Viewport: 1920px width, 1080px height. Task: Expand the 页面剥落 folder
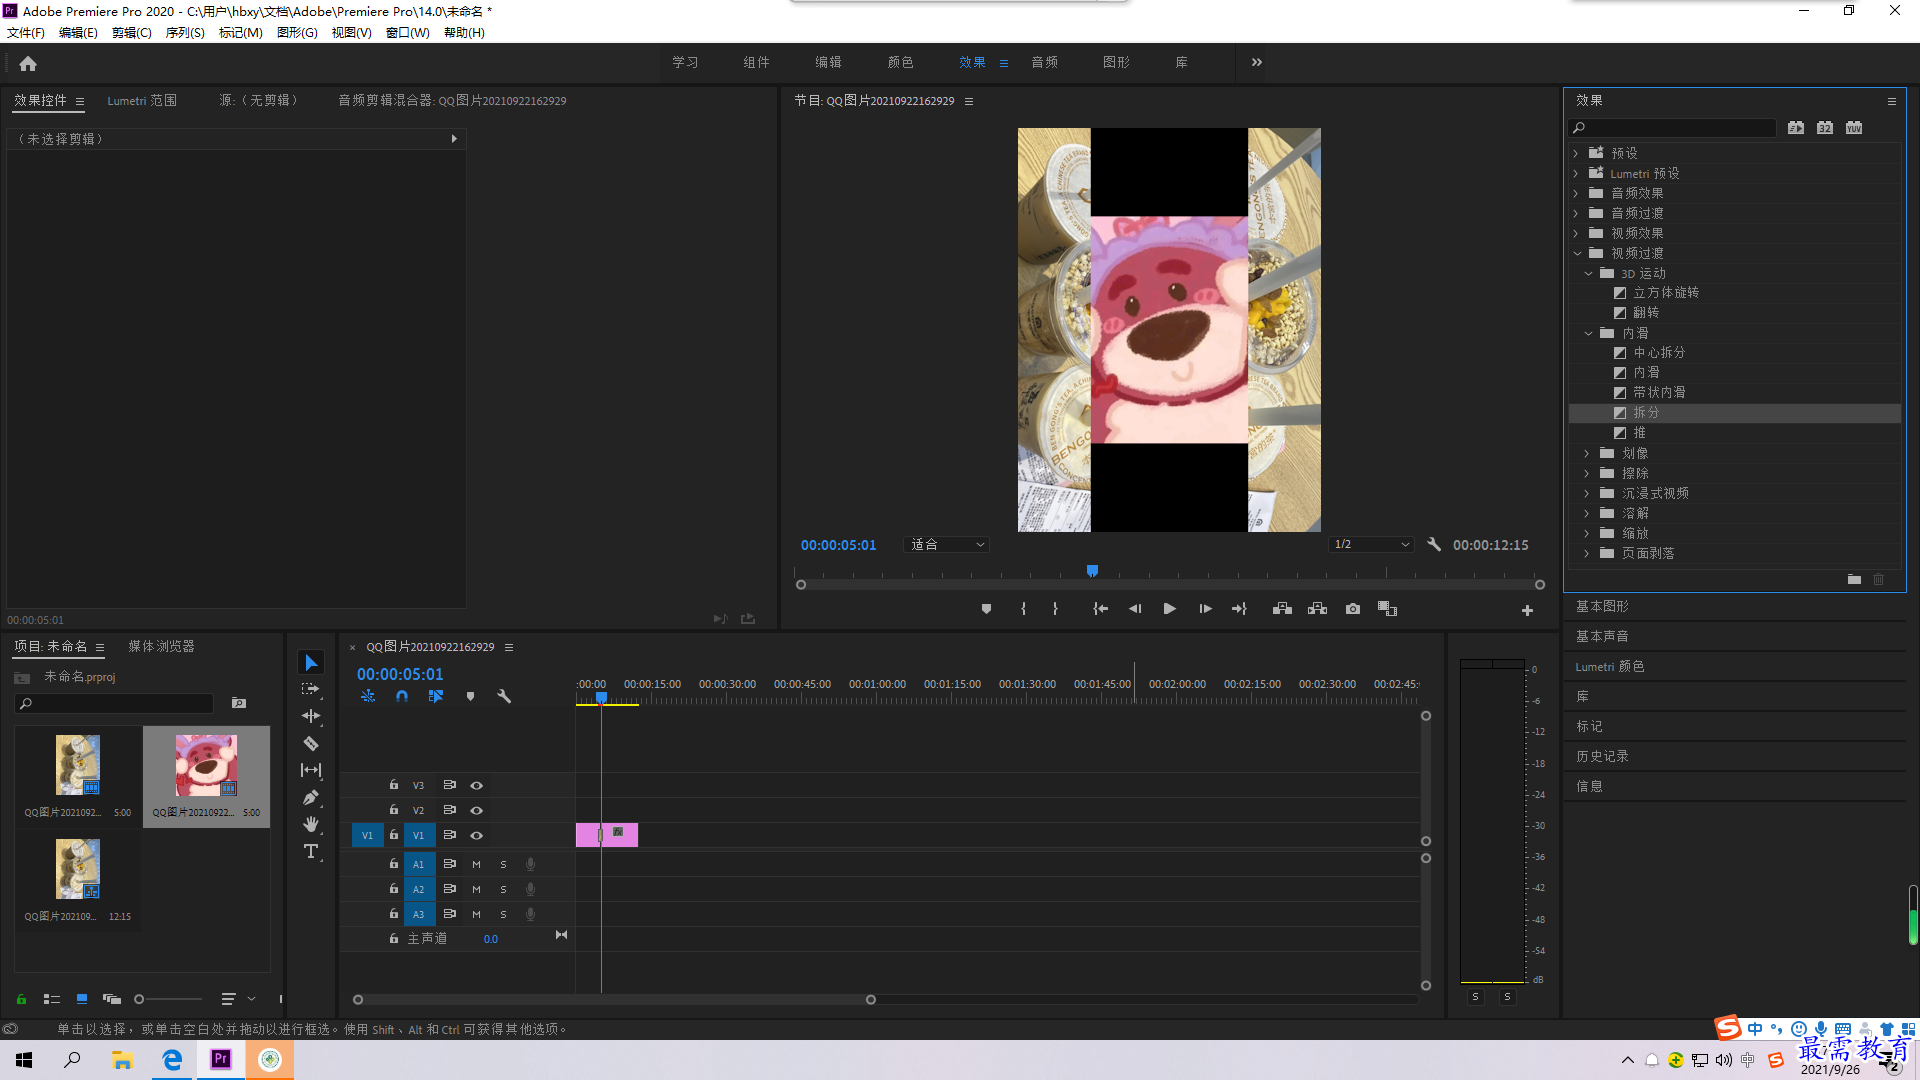coord(1587,553)
